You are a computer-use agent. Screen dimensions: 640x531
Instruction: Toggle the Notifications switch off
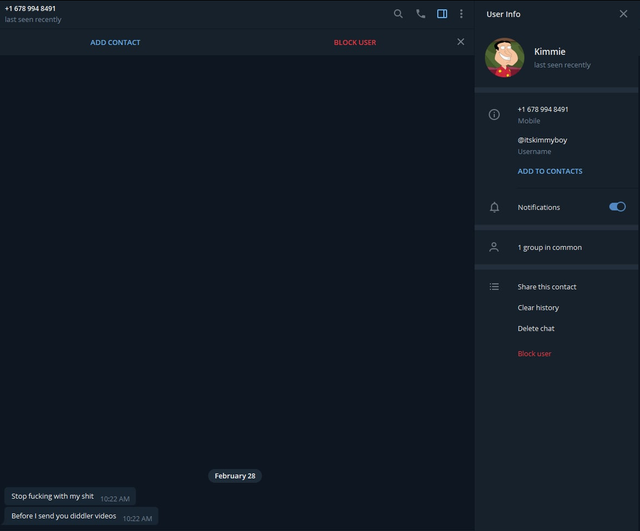(x=617, y=207)
